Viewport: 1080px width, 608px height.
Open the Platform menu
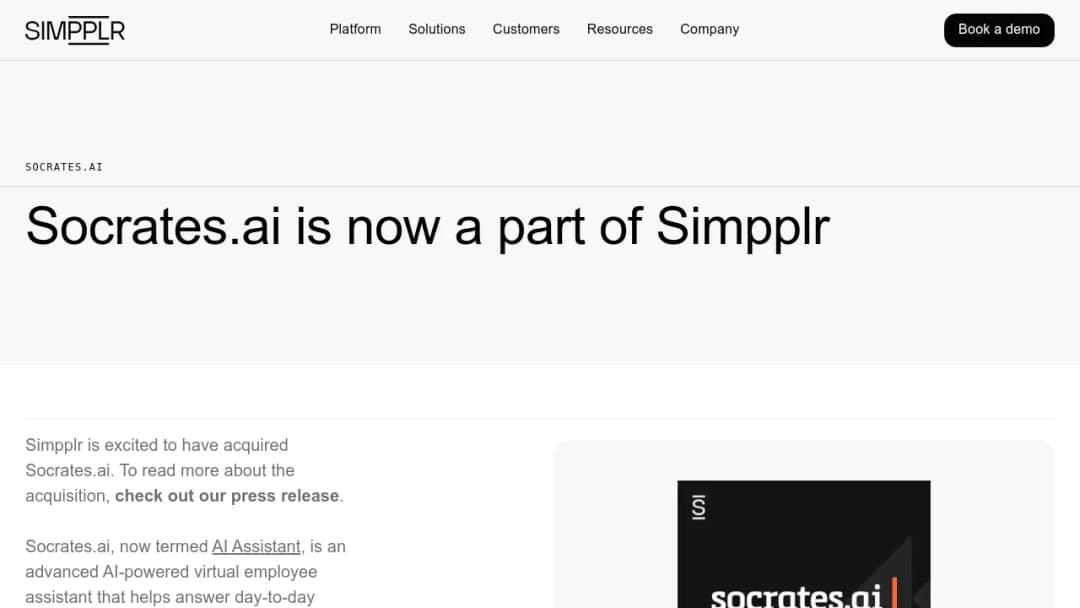tap(355, 30)
